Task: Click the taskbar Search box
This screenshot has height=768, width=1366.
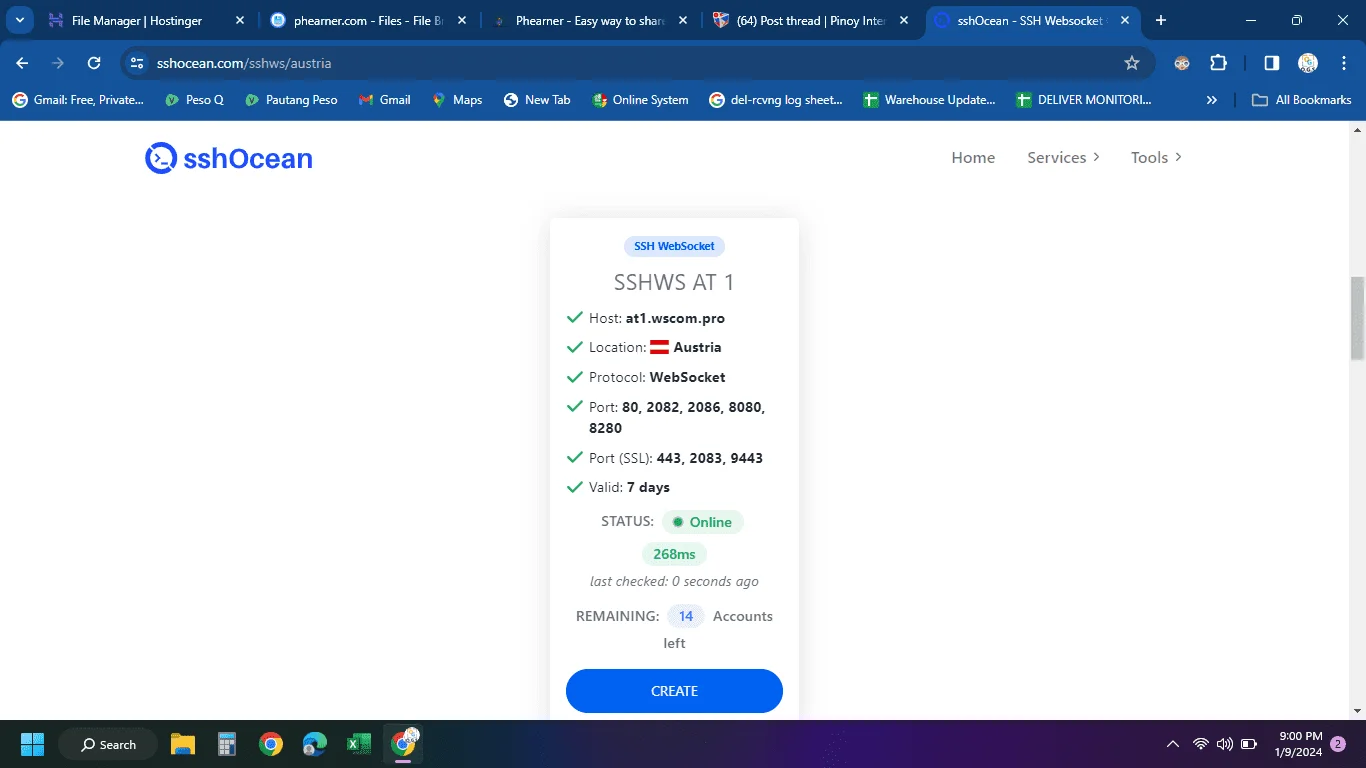Action: 108,744
